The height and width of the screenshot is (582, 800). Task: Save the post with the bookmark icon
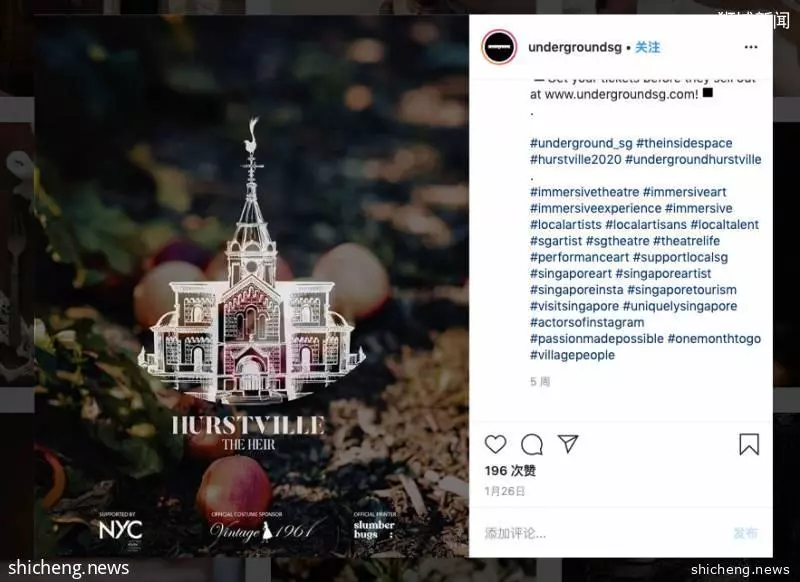749,444
